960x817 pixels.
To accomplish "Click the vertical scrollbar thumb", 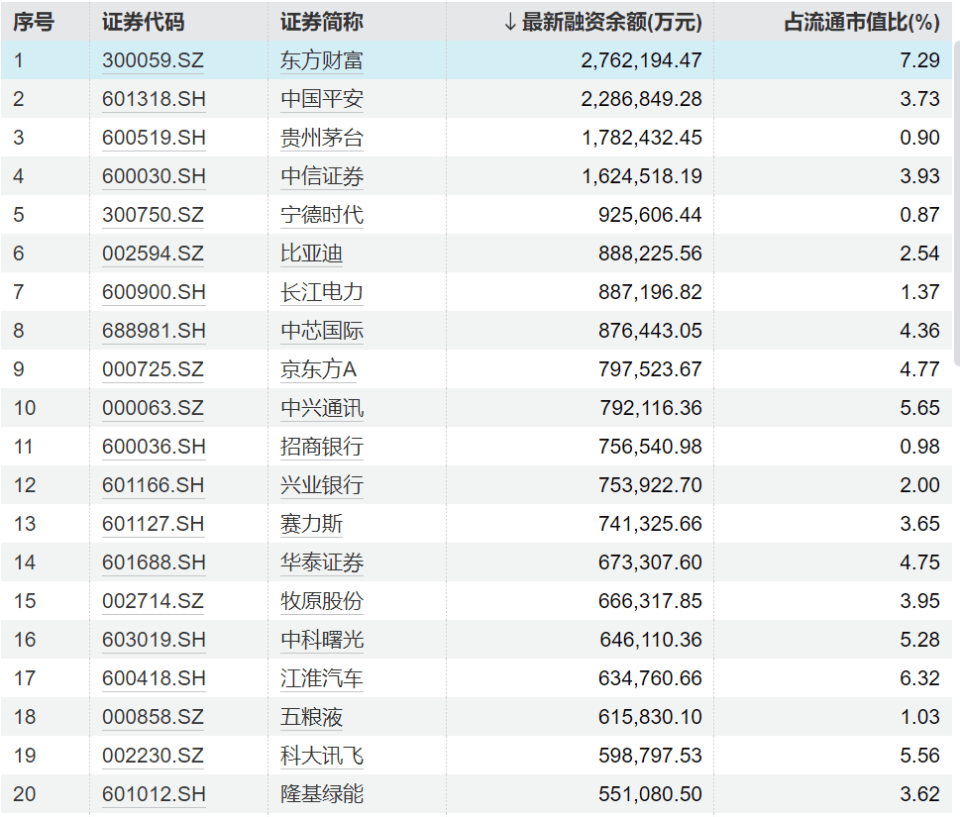I will coord(956,205).
